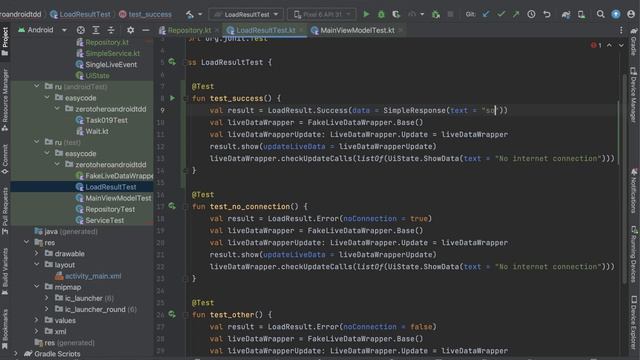Click the fold marker beside test_success function
The image size is (640, 360).
pyautogui.click(x=185, y=98)
